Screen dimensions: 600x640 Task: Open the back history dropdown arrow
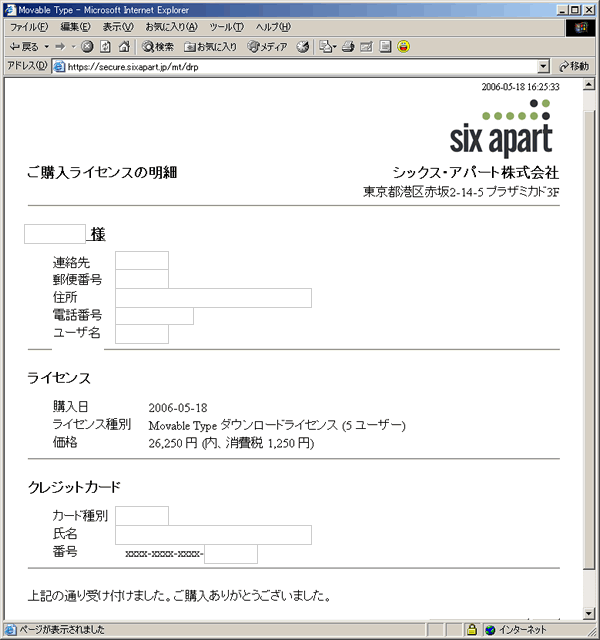pyautogui.click(x=47, y=47)
